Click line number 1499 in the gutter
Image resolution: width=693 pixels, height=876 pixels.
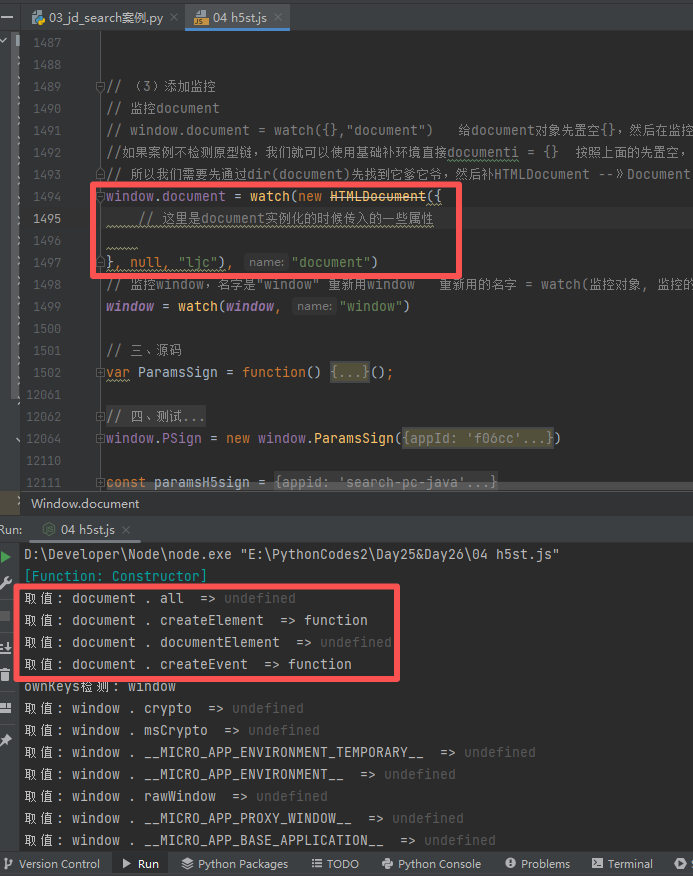pyautogui.click(x=47, y=307)
